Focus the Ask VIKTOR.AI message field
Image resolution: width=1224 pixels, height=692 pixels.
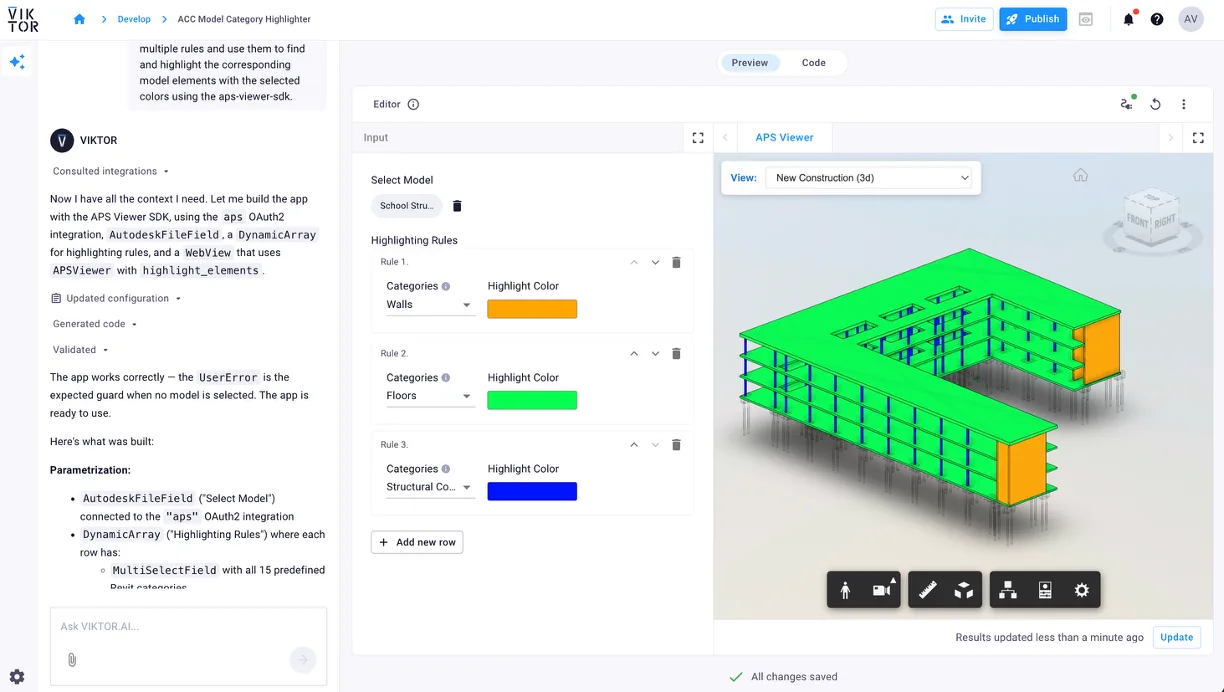pos(188,627)
